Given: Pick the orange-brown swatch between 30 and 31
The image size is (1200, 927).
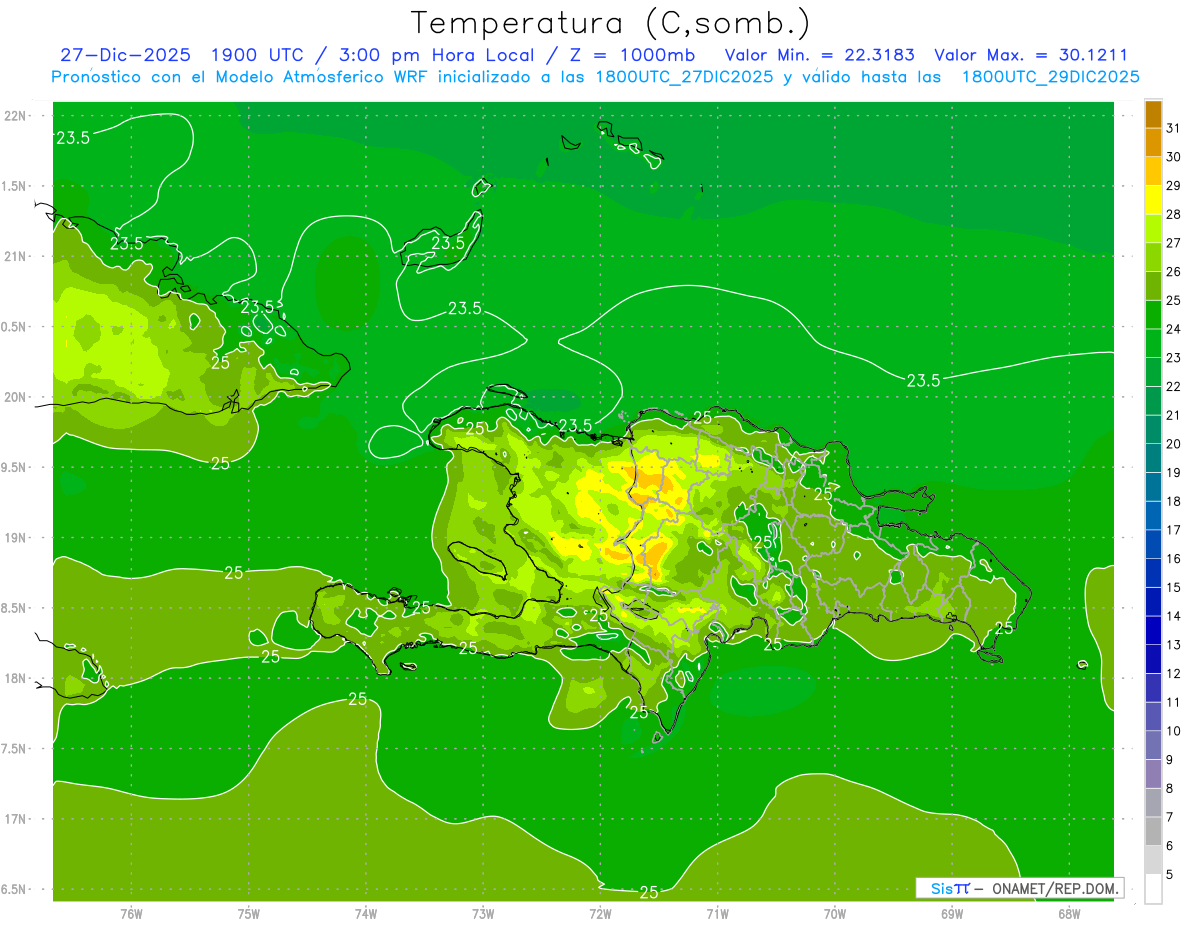Looking at the screenshot, I should pyautogui.click(x=1153, y=143).
